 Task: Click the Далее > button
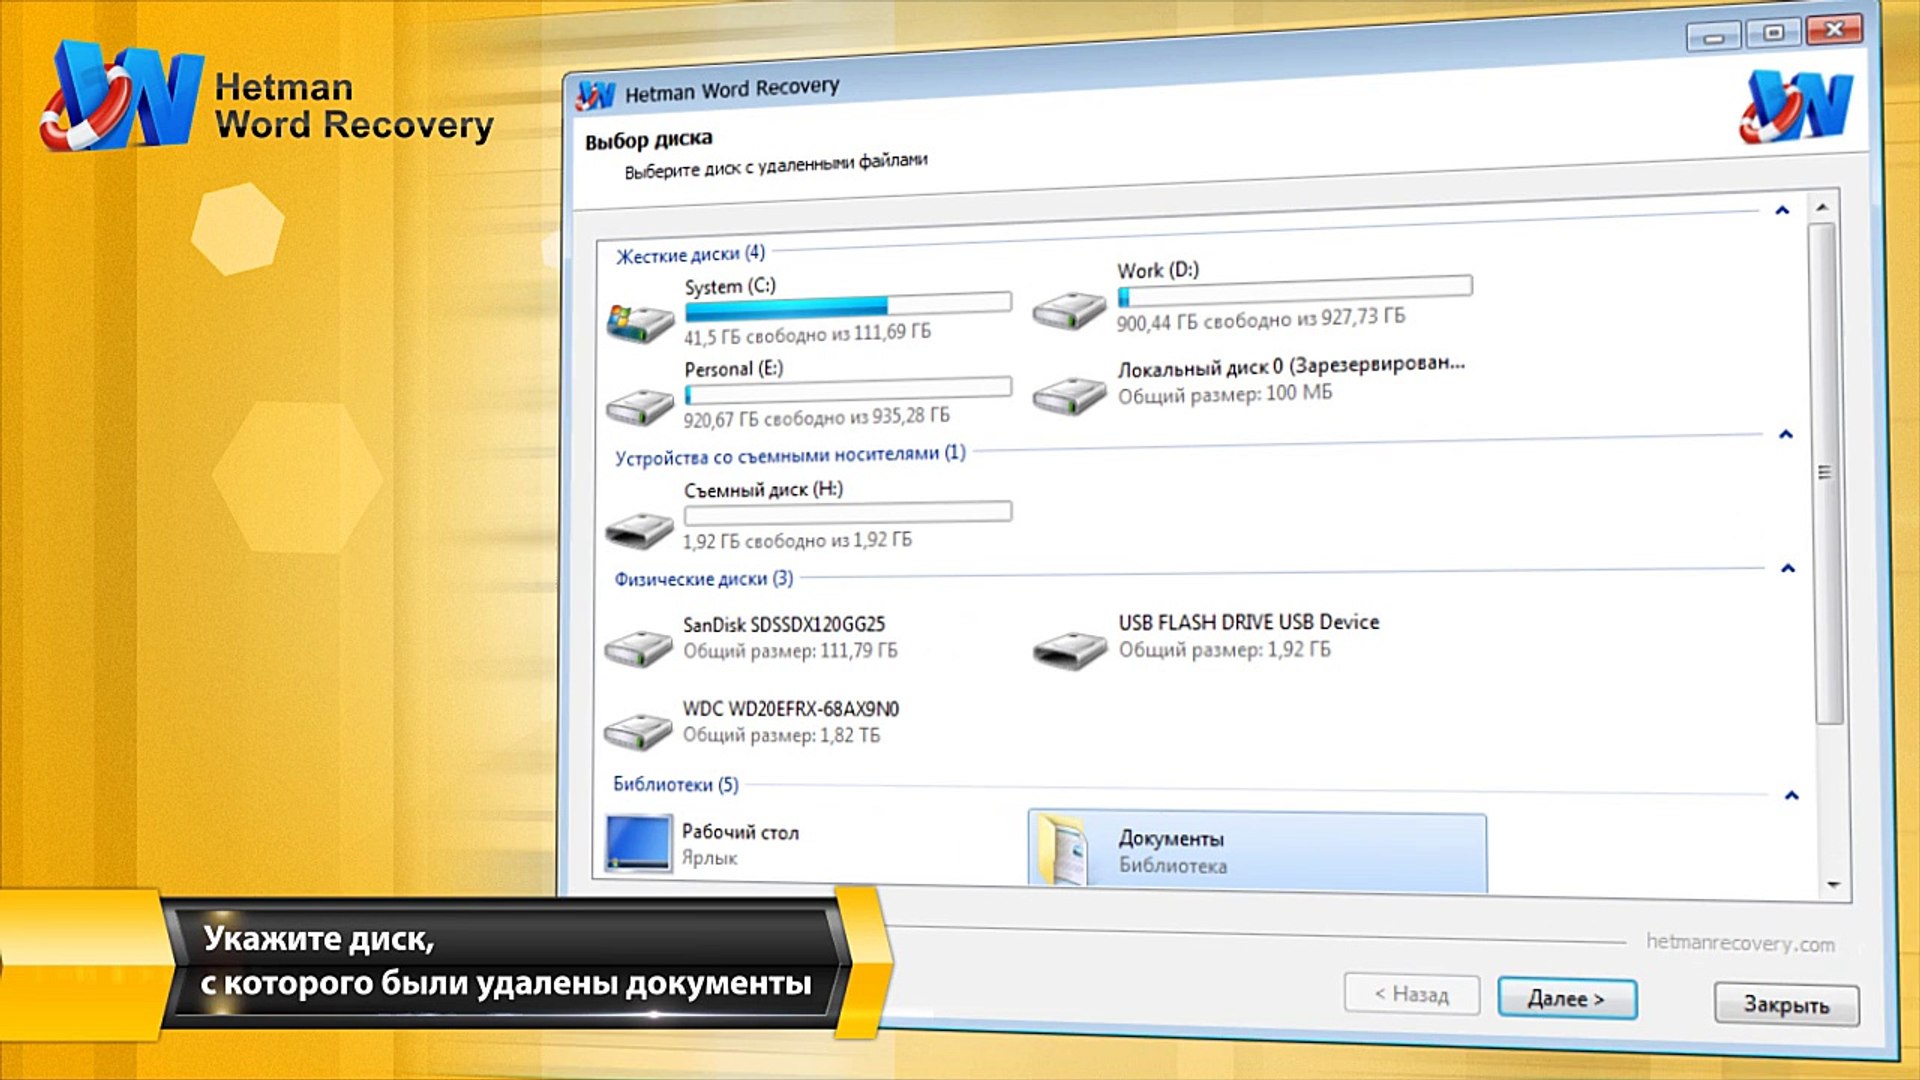click(1567, 998)
